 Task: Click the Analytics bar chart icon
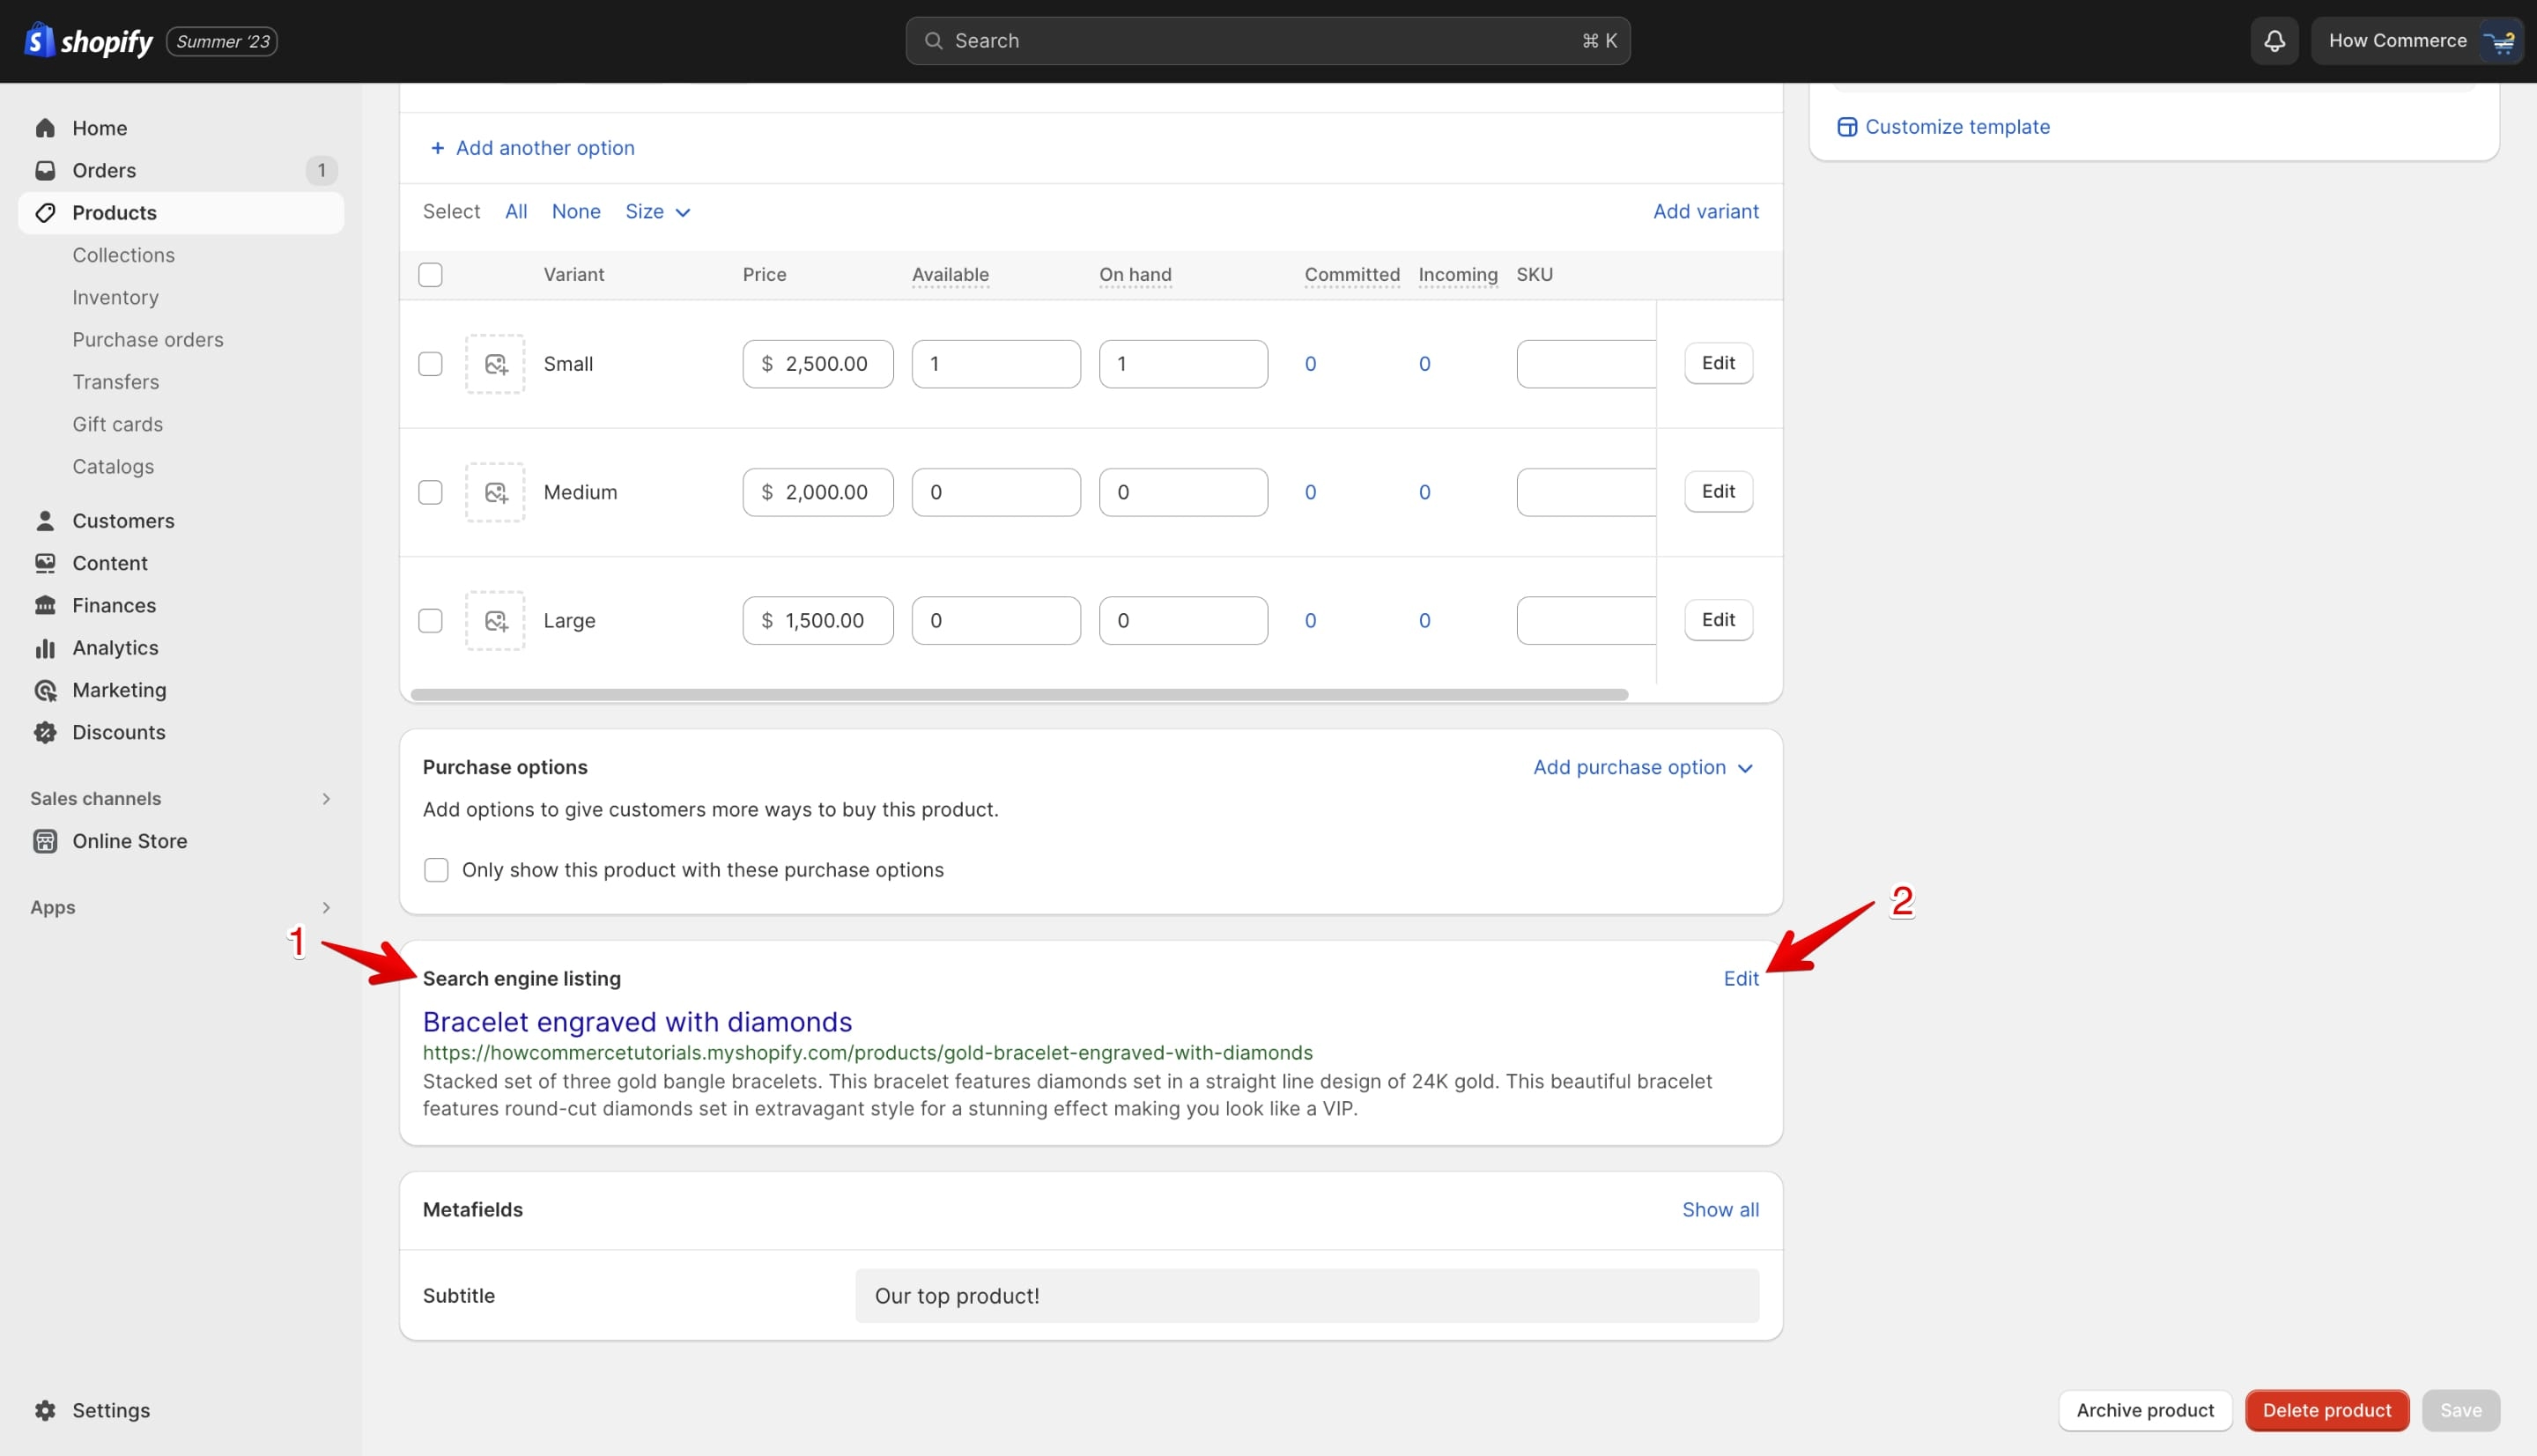(45, 648)
